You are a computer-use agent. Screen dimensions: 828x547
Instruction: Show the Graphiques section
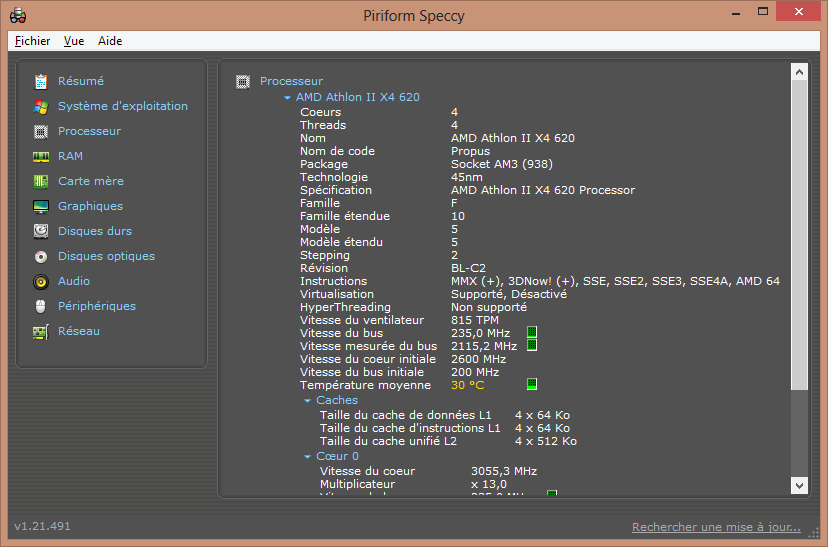point(90,206)
